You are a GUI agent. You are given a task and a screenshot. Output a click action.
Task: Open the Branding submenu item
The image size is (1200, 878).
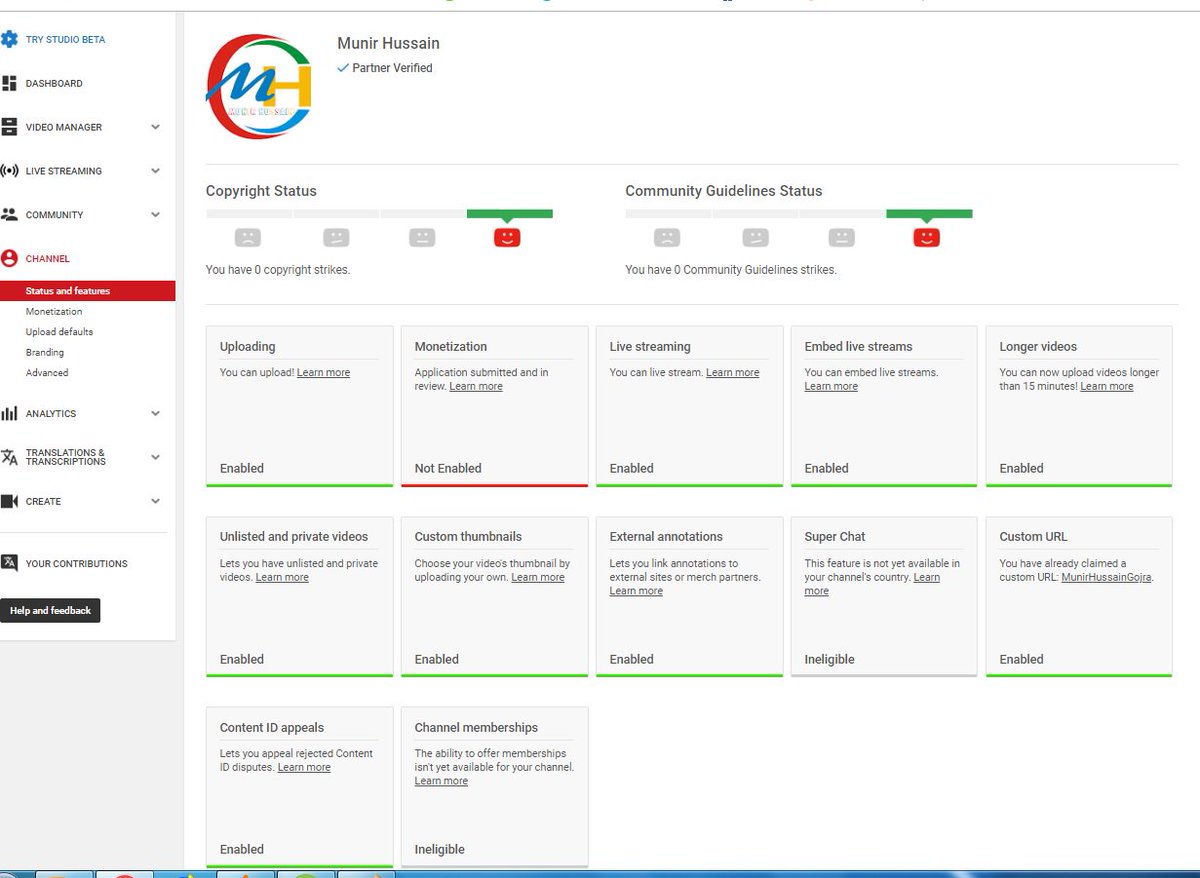[x=45, y=353]
